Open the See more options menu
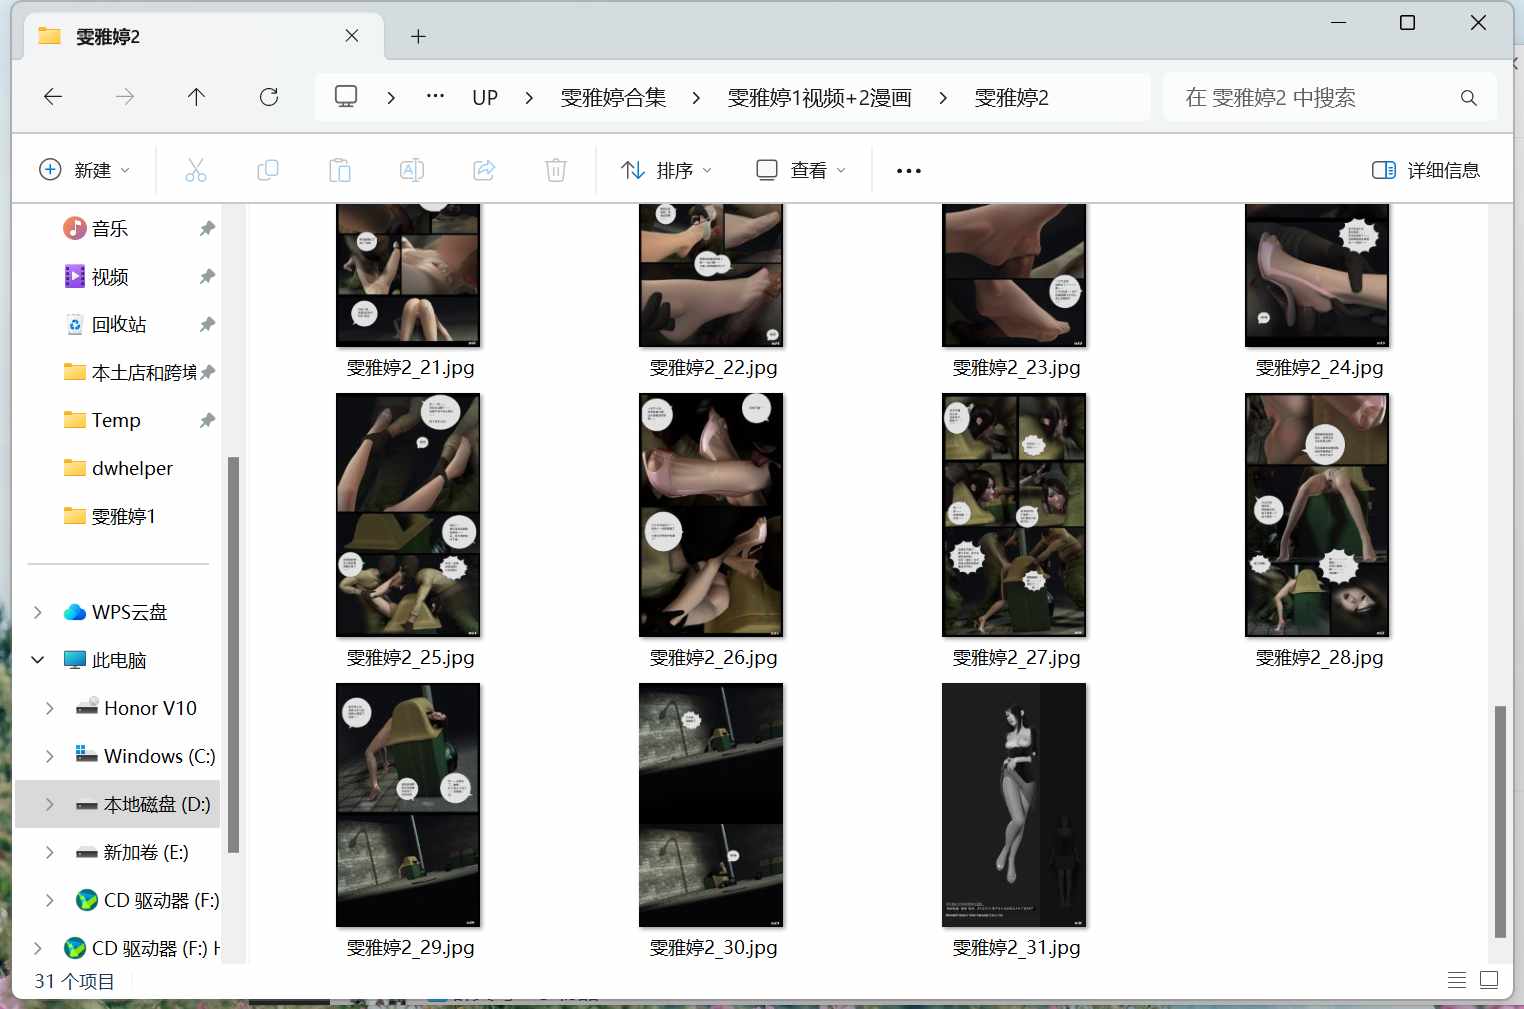Screen dimensions: 1524x1009 (909, 171)
